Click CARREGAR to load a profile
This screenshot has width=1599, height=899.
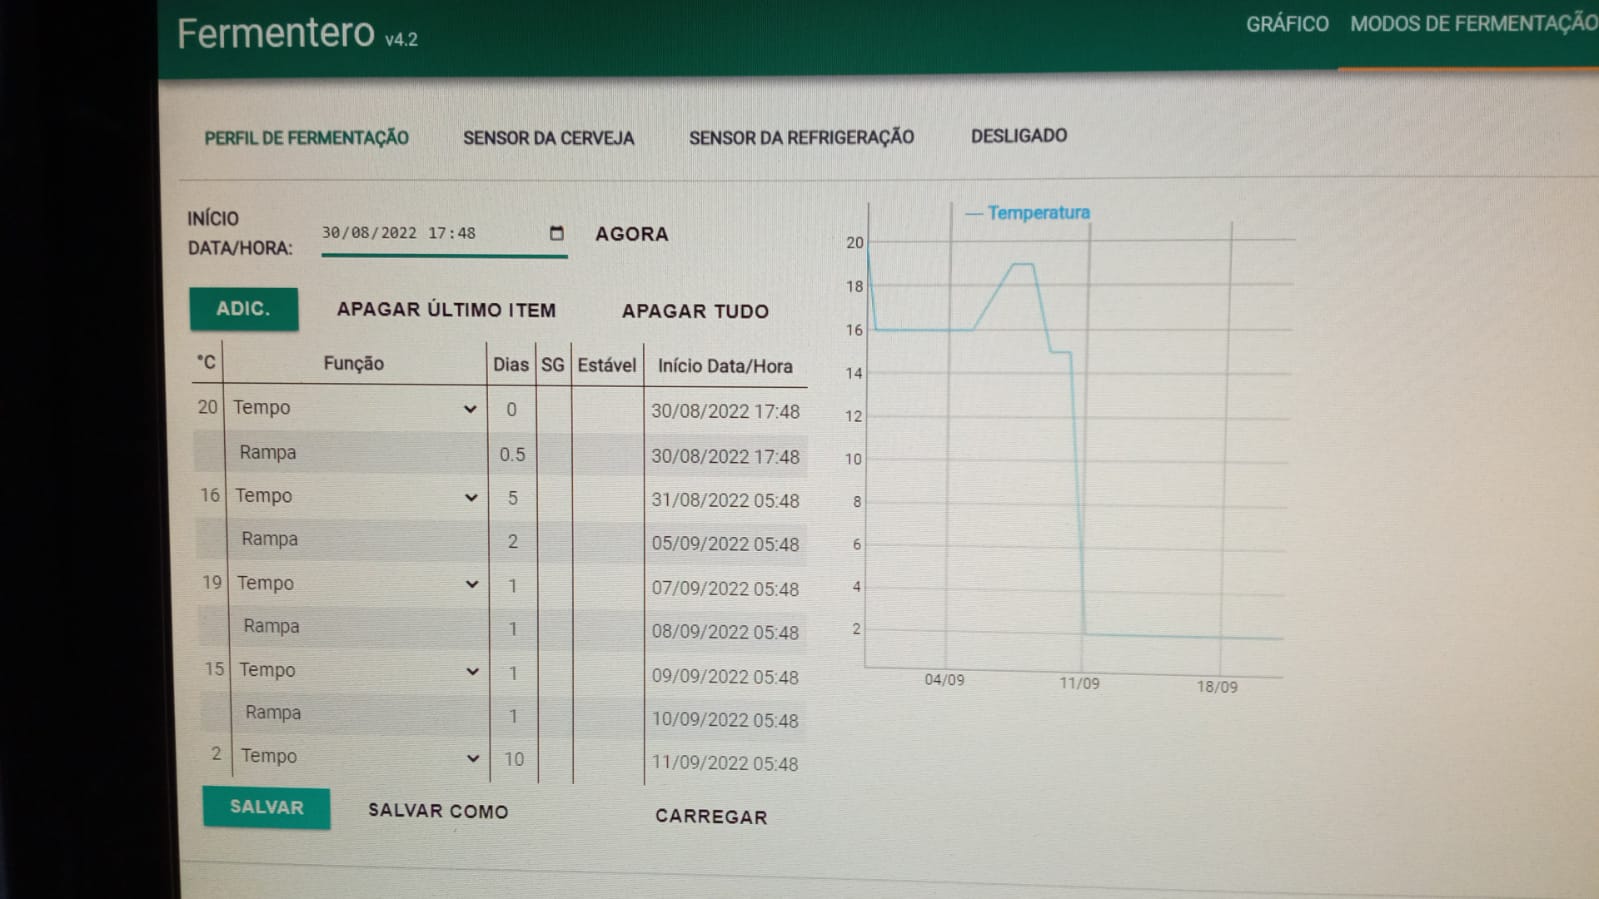point(711,816)
